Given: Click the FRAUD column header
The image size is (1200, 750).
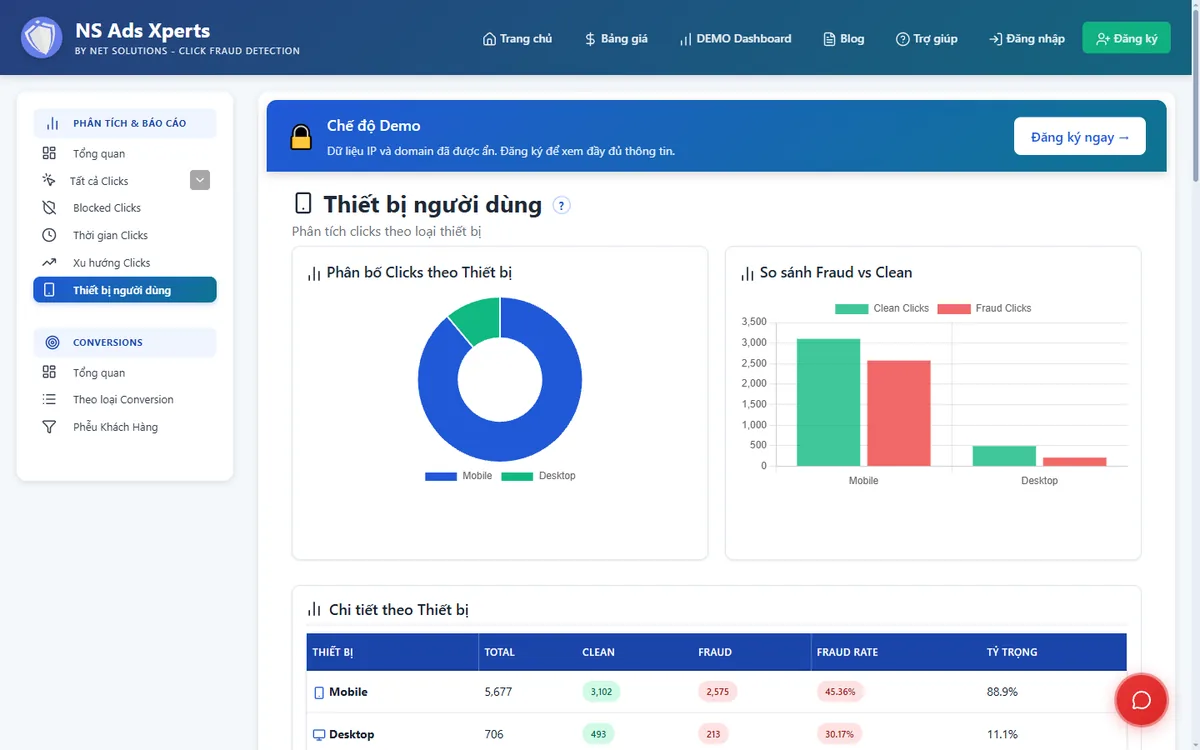Looking at the screenshot, I should point(715,652).
